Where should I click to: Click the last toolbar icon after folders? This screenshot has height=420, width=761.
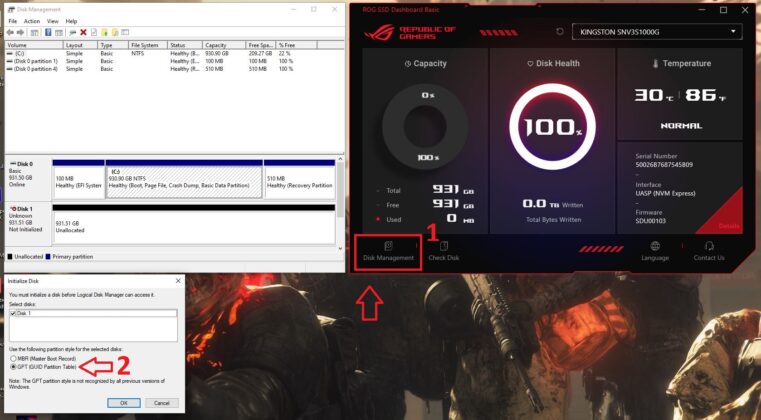pos(125,33)
